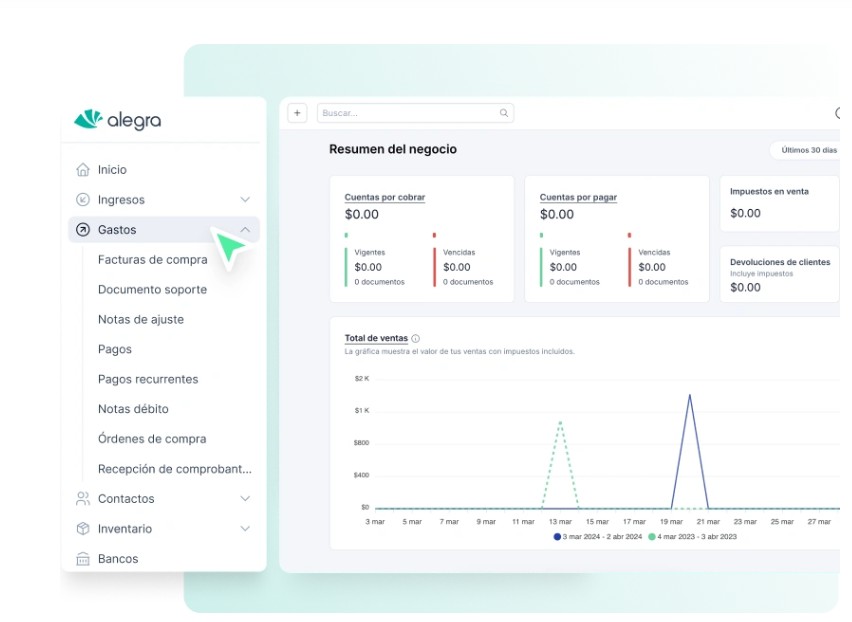This screenshot has width=852, height=622.
Task: Click the Contactos people icon
Action: [83, 498]
